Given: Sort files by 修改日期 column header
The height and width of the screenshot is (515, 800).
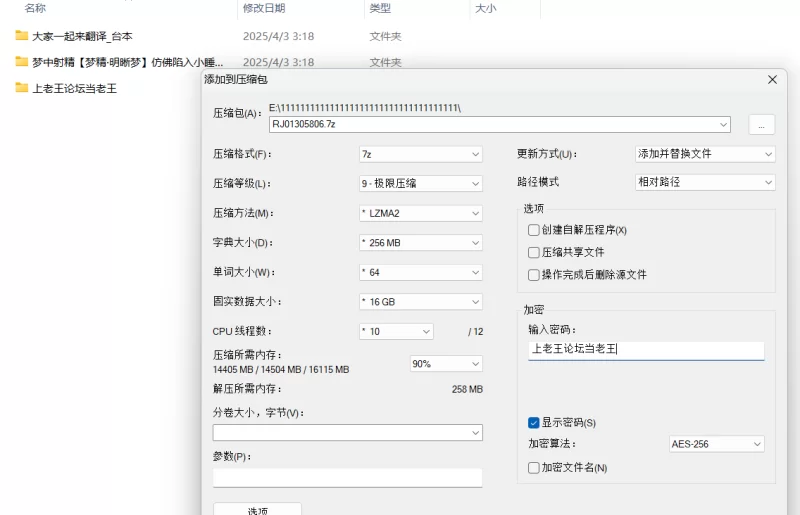Looking at the screenshot, I should (264, 8).
